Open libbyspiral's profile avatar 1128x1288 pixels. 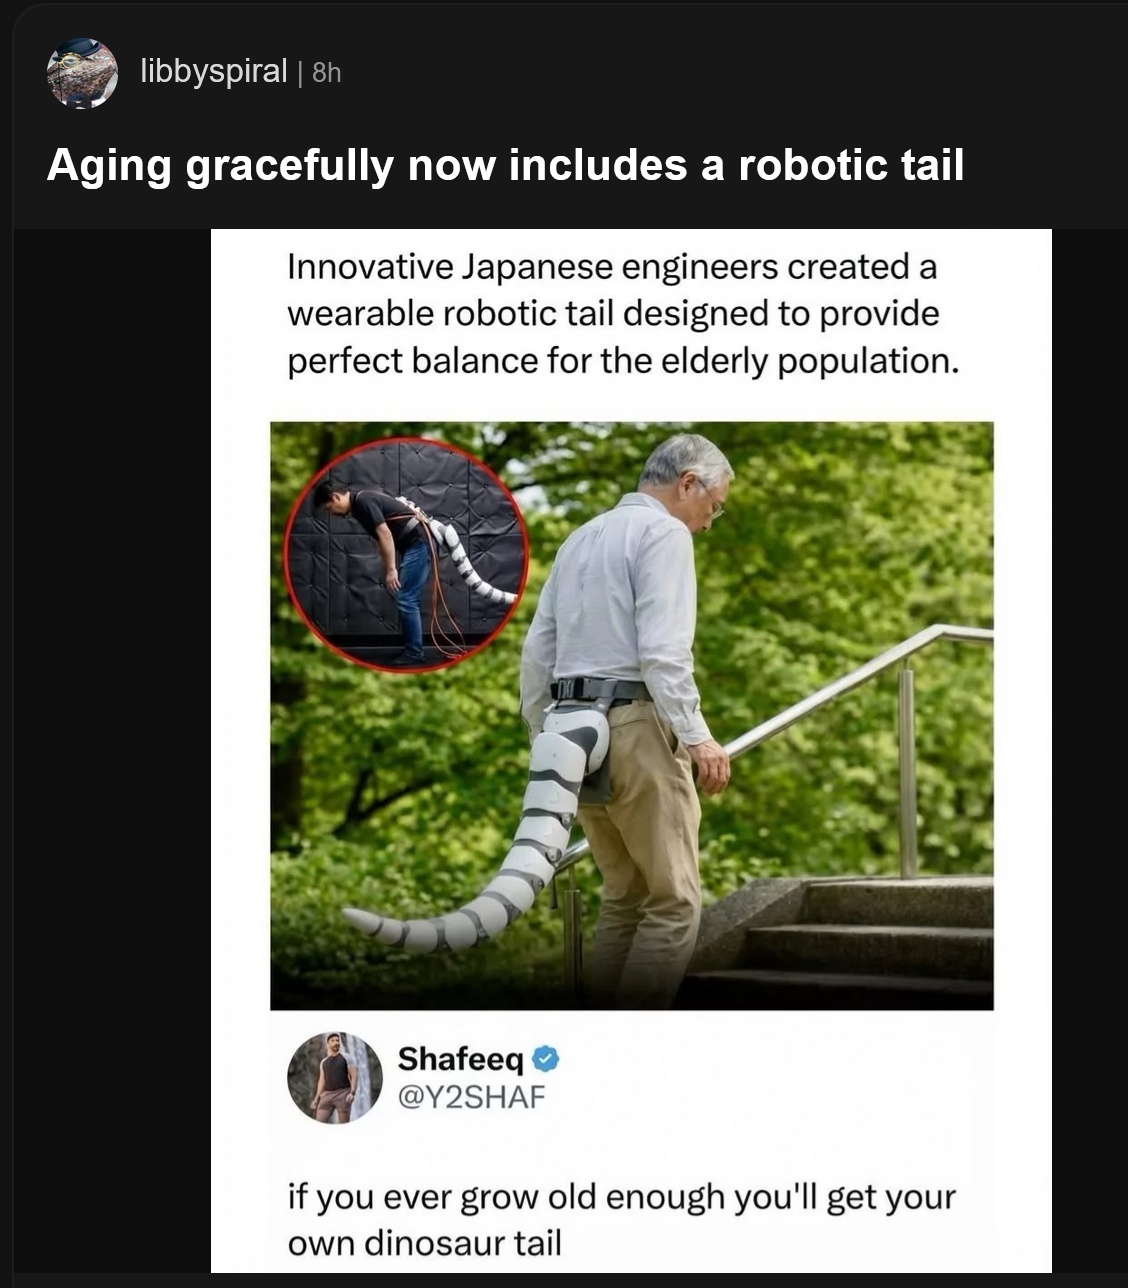82,73
